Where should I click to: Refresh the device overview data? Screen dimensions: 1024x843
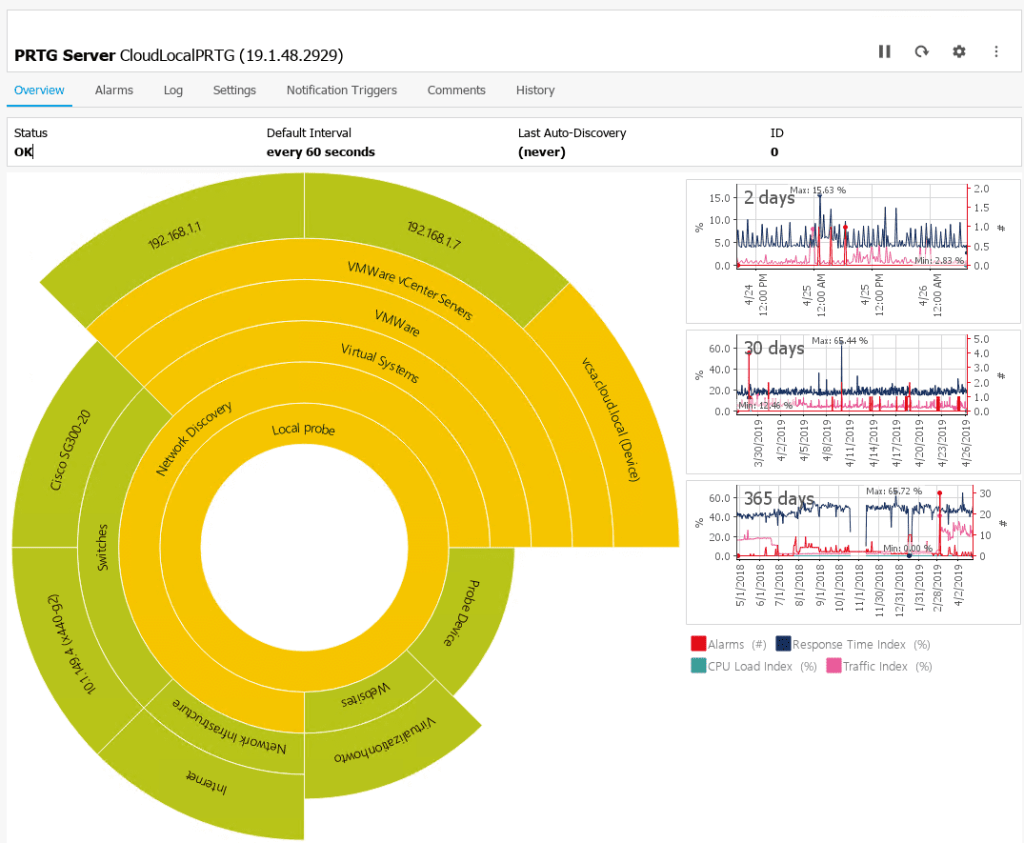tap(921, 51)
